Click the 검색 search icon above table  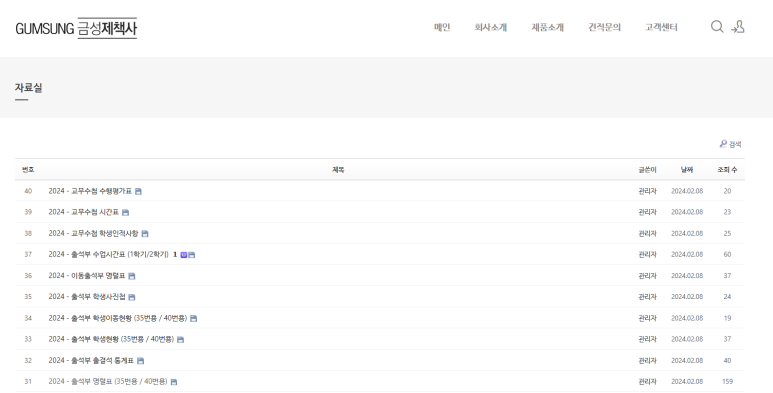coord(730,144)
